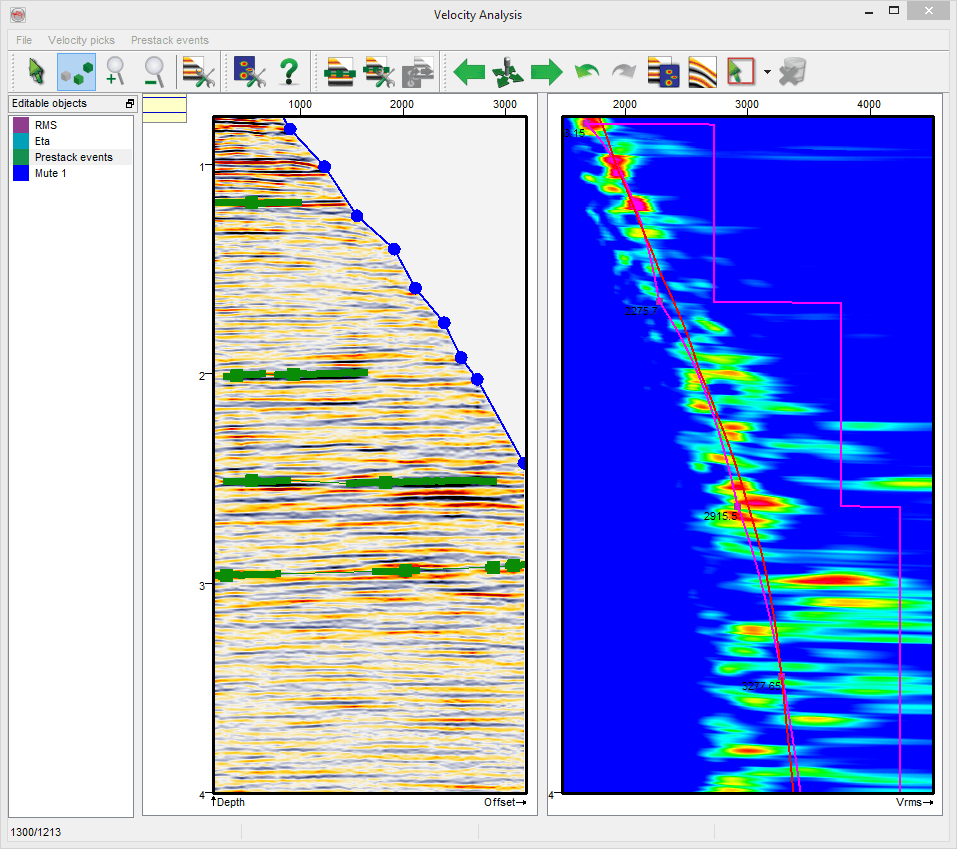957x849 pixels.
Task: Click the undo arrow icon
Action: click(x=585, y=72)
